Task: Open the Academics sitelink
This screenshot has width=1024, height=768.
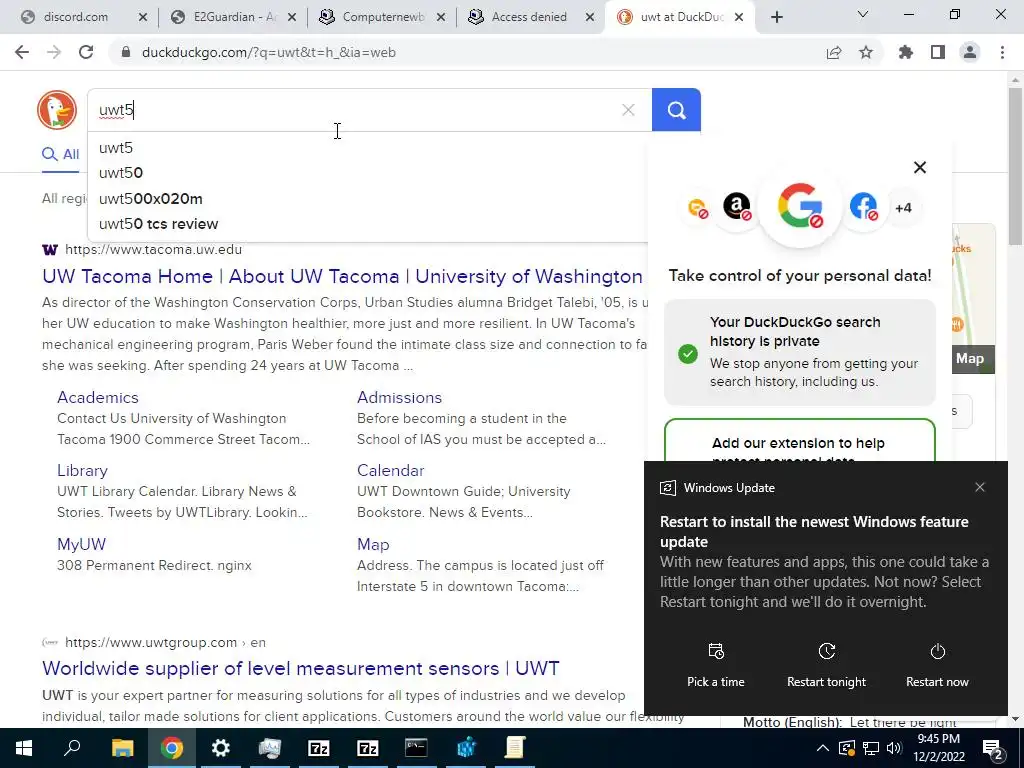Action: pos(98,397)
